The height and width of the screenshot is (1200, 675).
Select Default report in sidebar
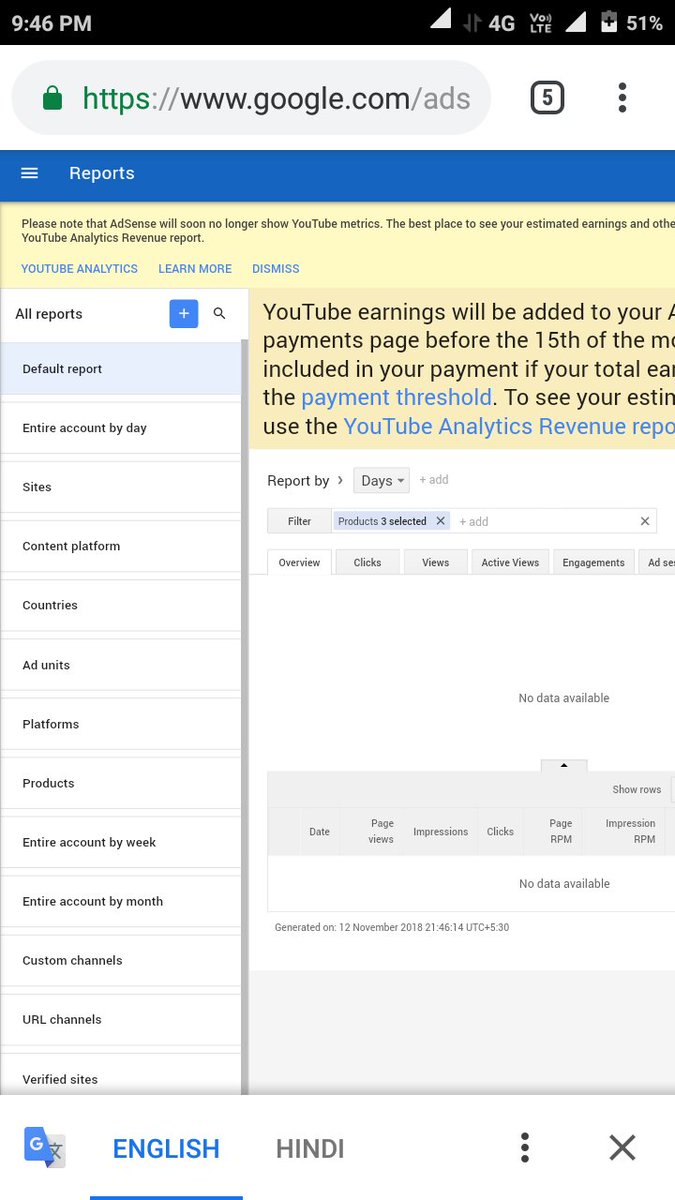pos(121,369)
